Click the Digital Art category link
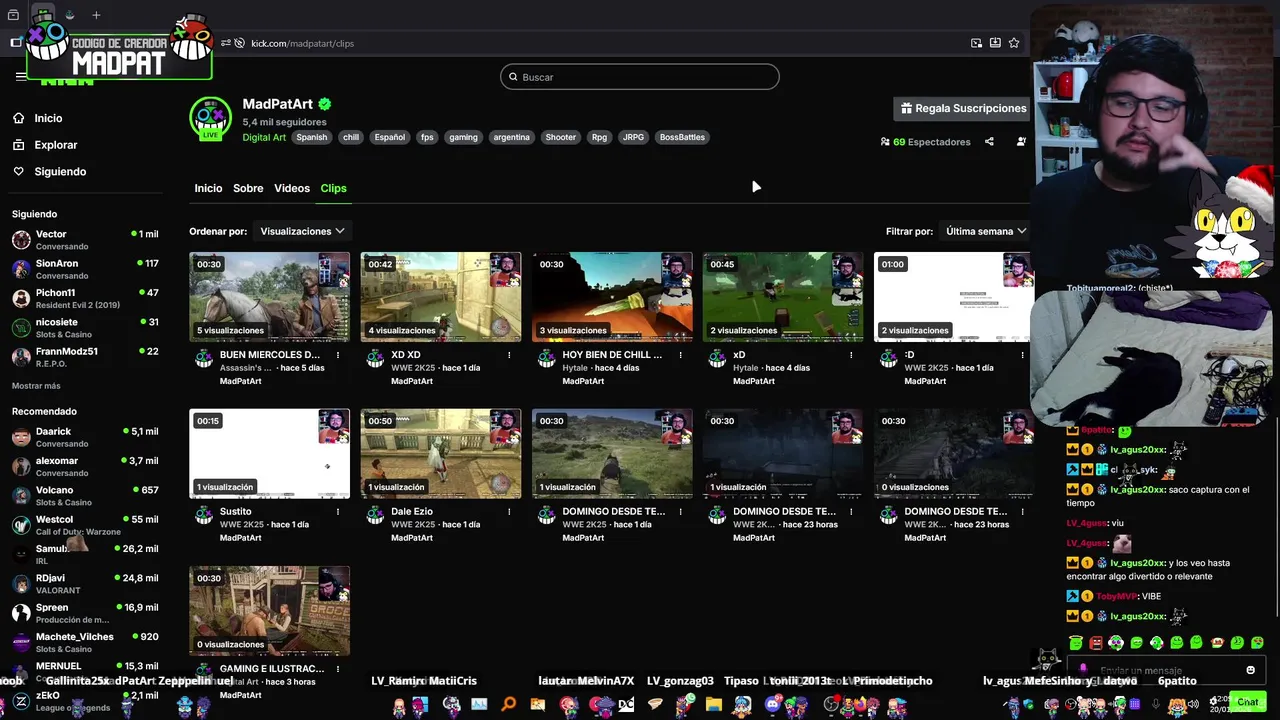The width and height of the screenshot is (1280, 720). tap(264, 137)
